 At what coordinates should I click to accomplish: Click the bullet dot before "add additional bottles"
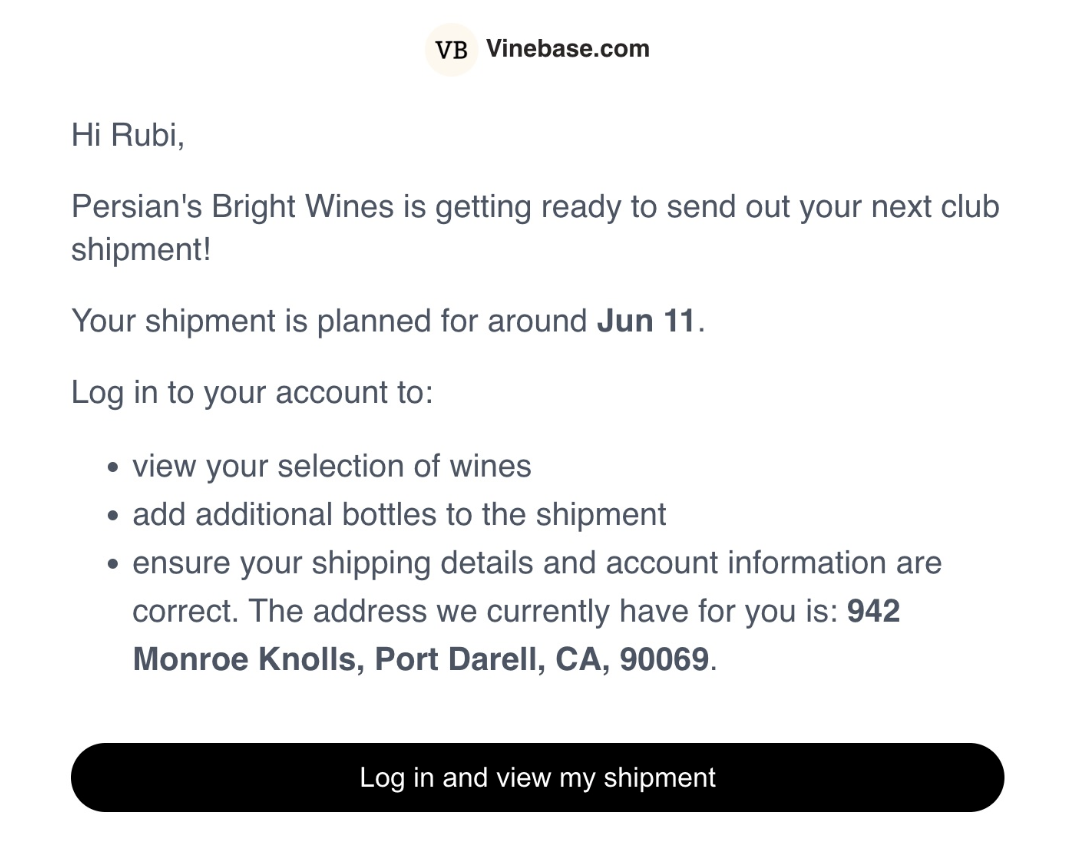[x=113, y=516]
